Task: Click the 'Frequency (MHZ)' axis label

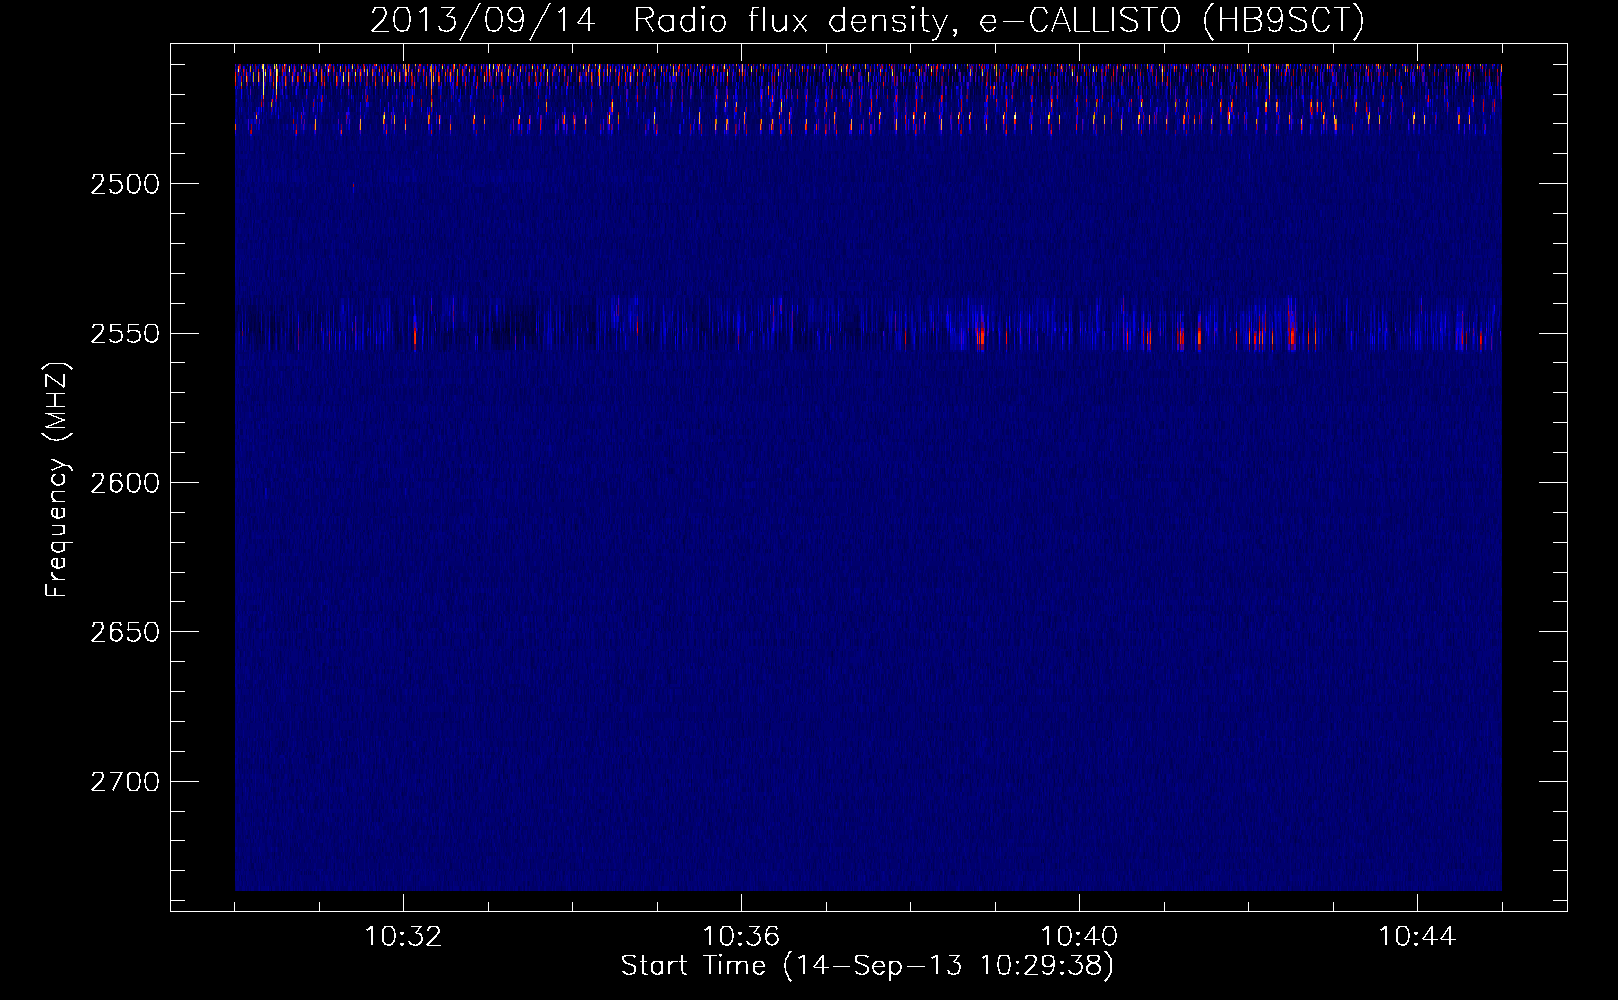Action: click(x=58, y=481)
